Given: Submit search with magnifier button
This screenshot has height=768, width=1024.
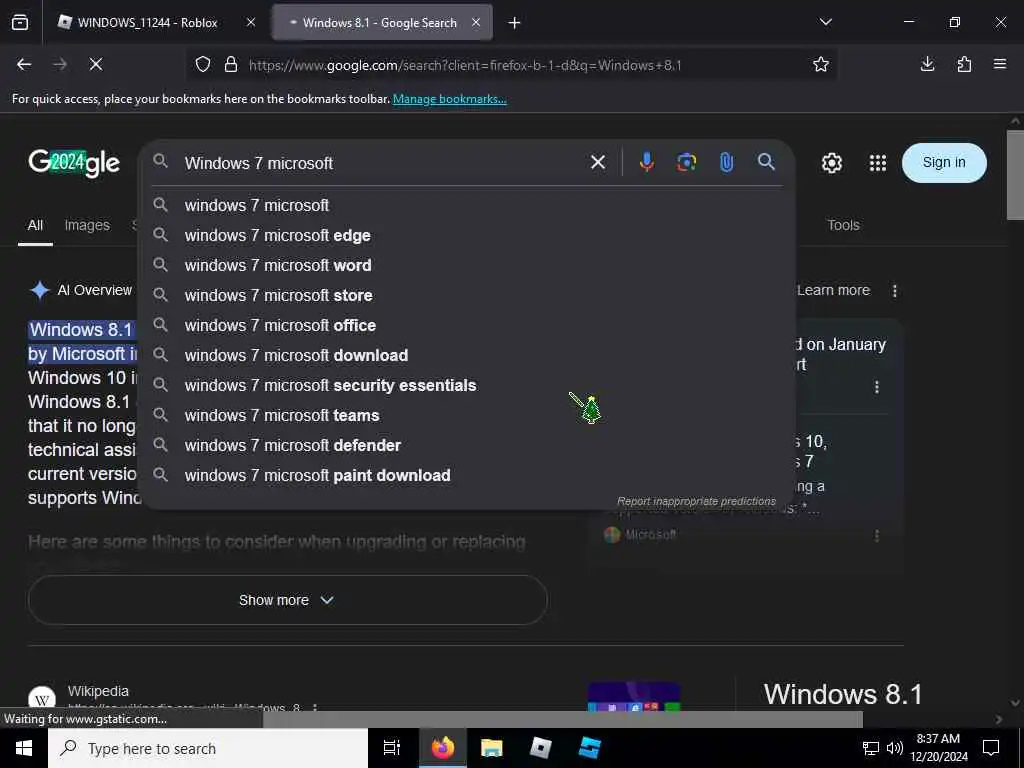Looking at the screenshot, I should pos(766,162).
